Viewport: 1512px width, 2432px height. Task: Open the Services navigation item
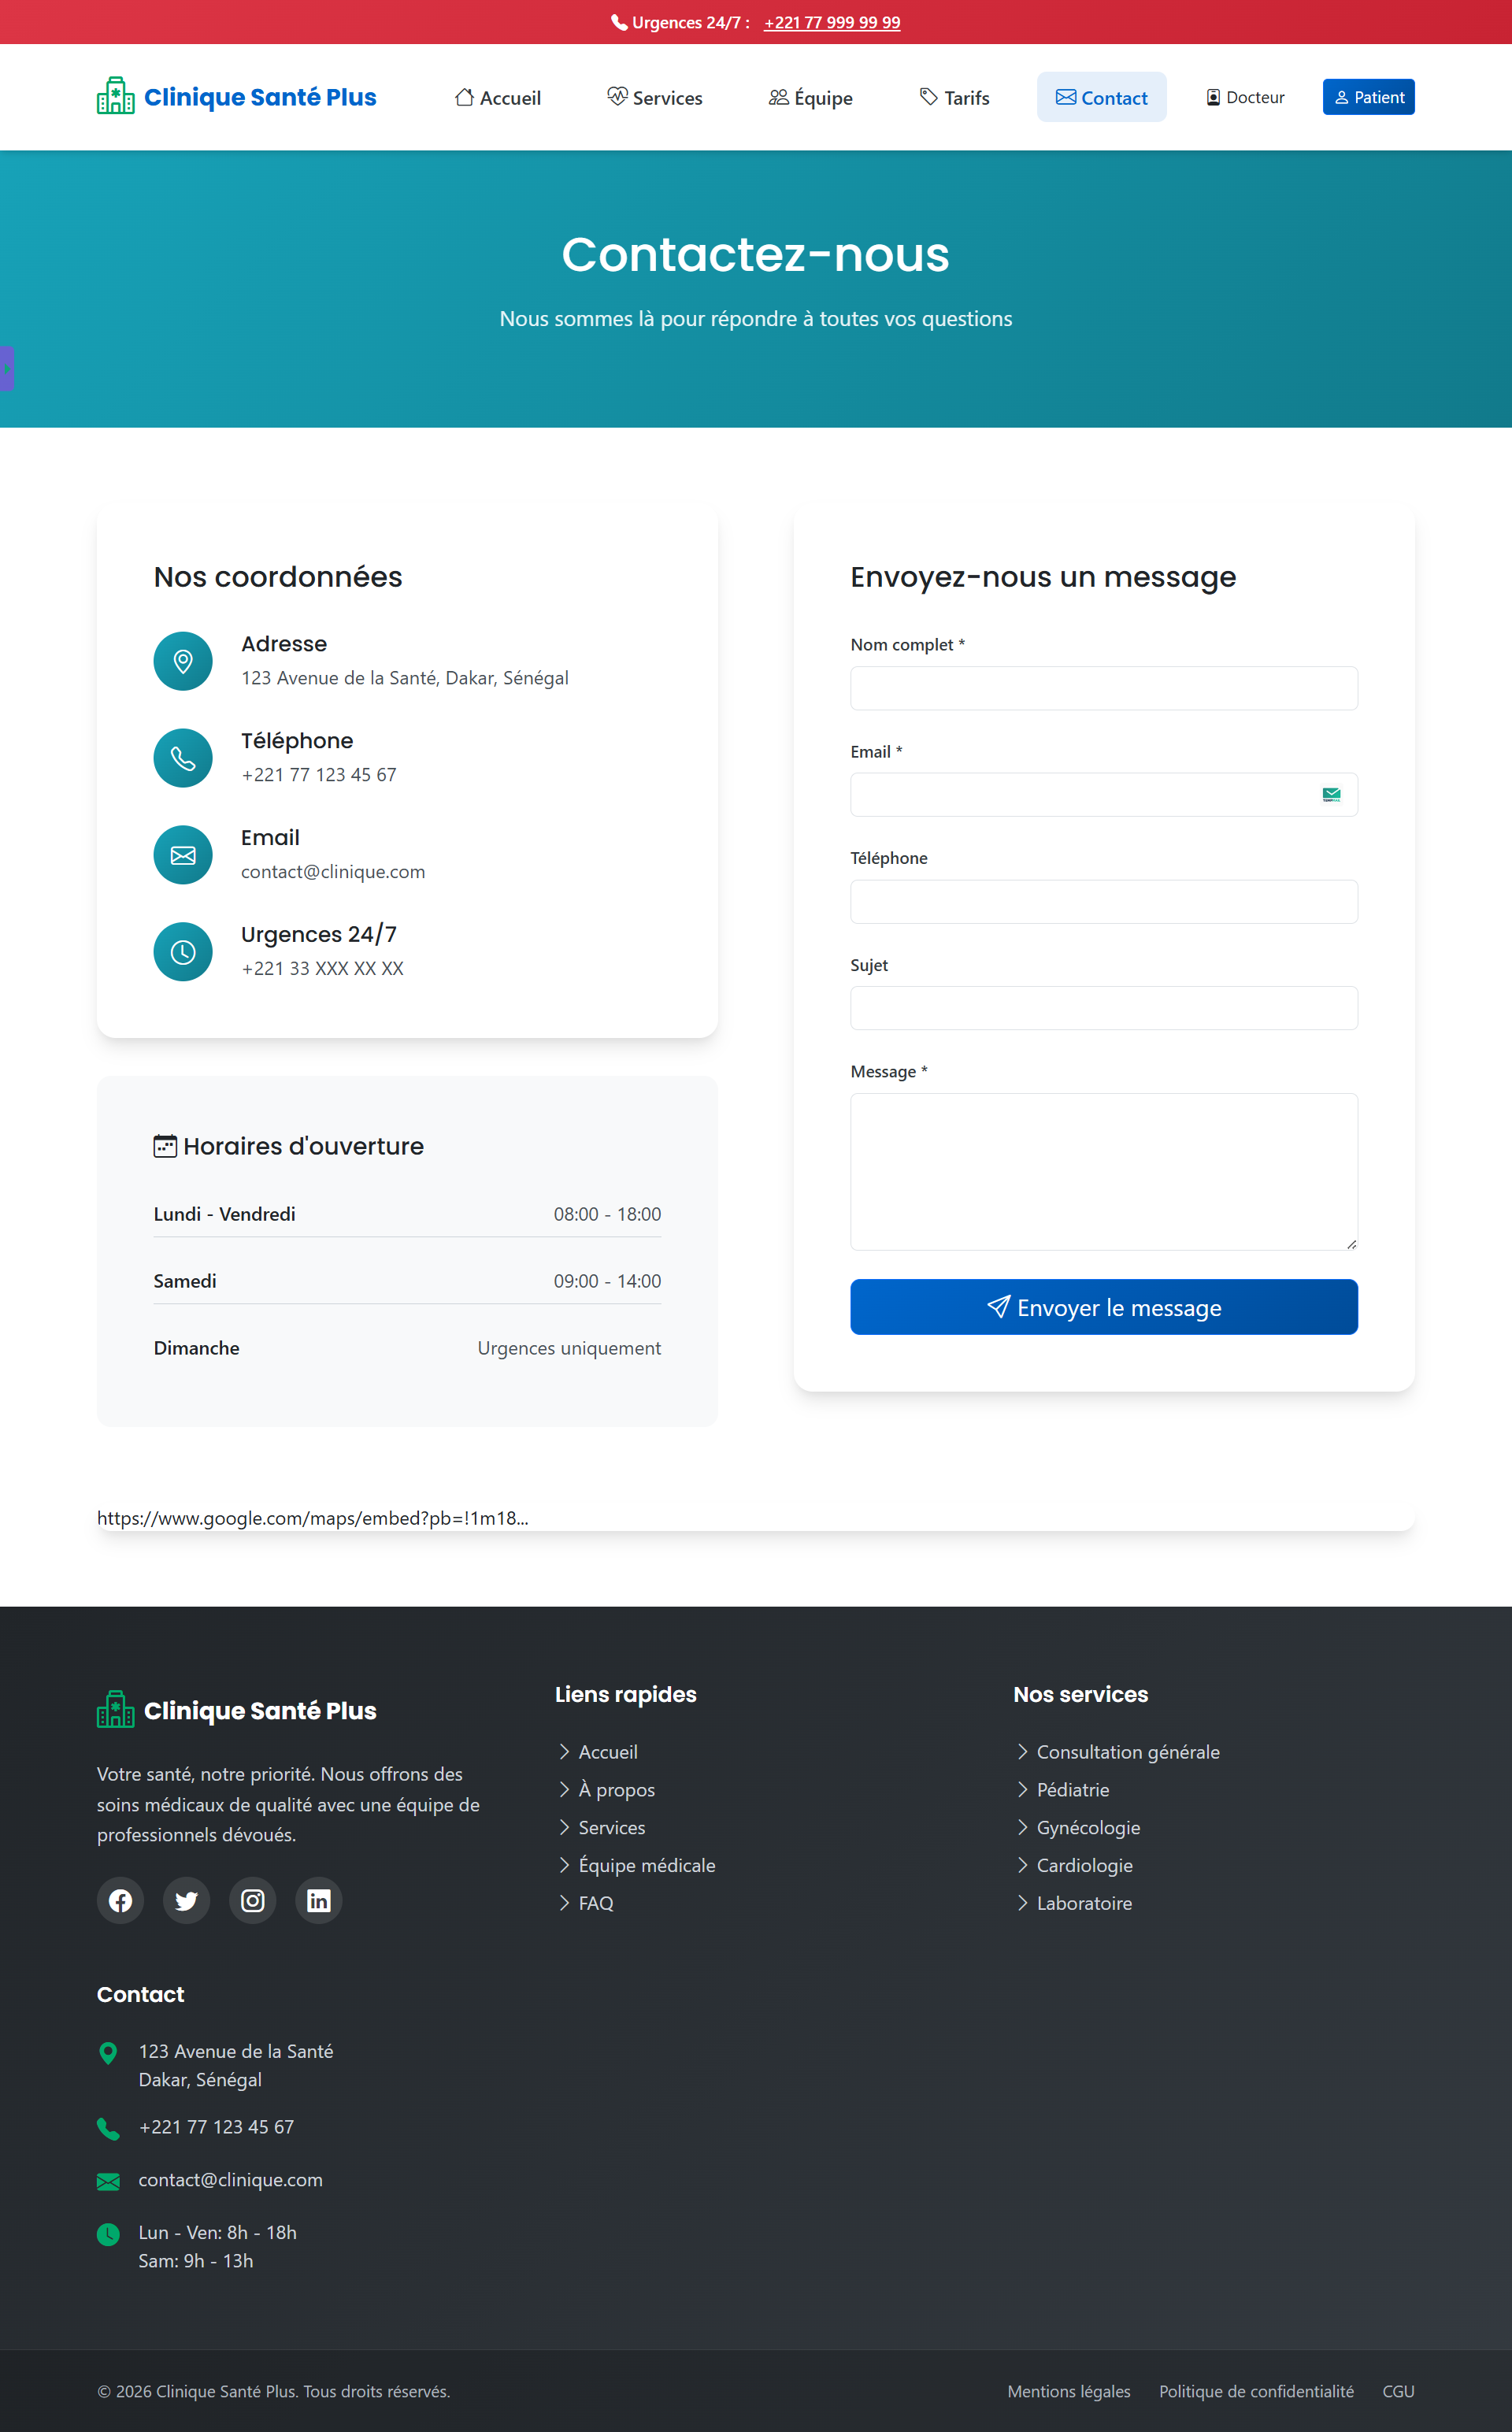point(655,98)
